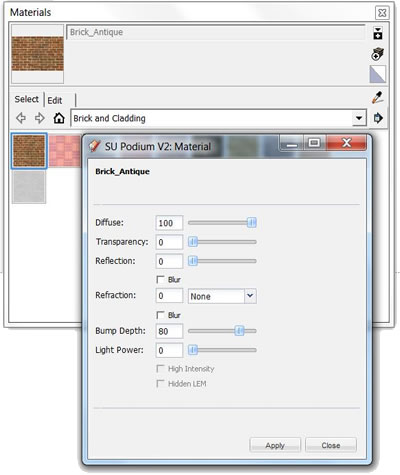Click the Create Material icon

(378, 54)
